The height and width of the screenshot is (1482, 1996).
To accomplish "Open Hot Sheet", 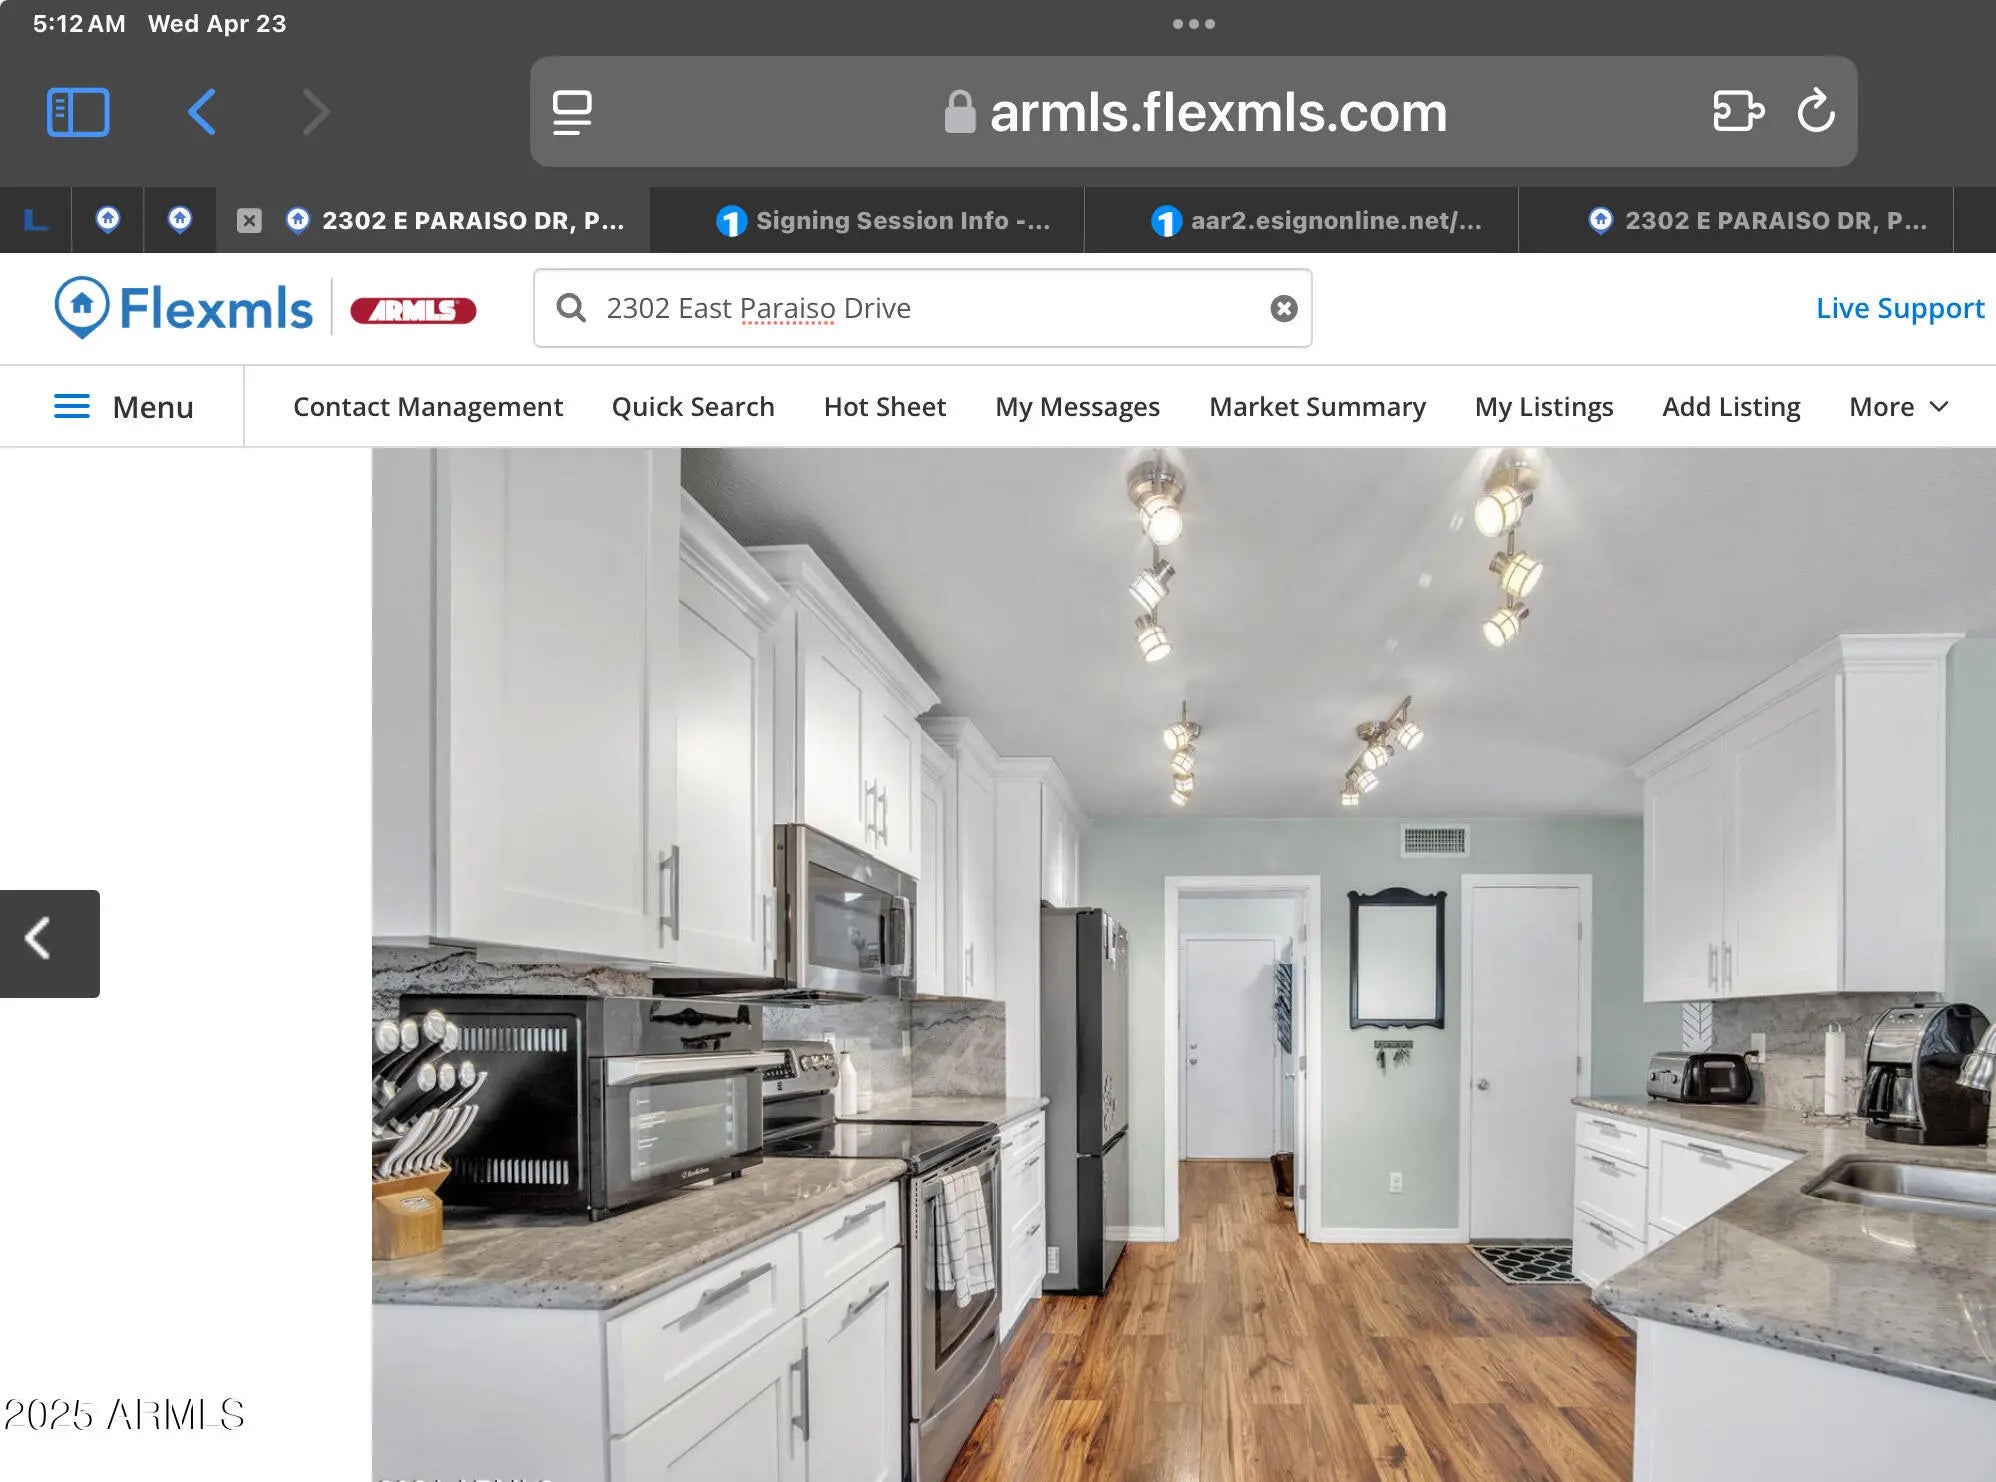I will point(884,407).
